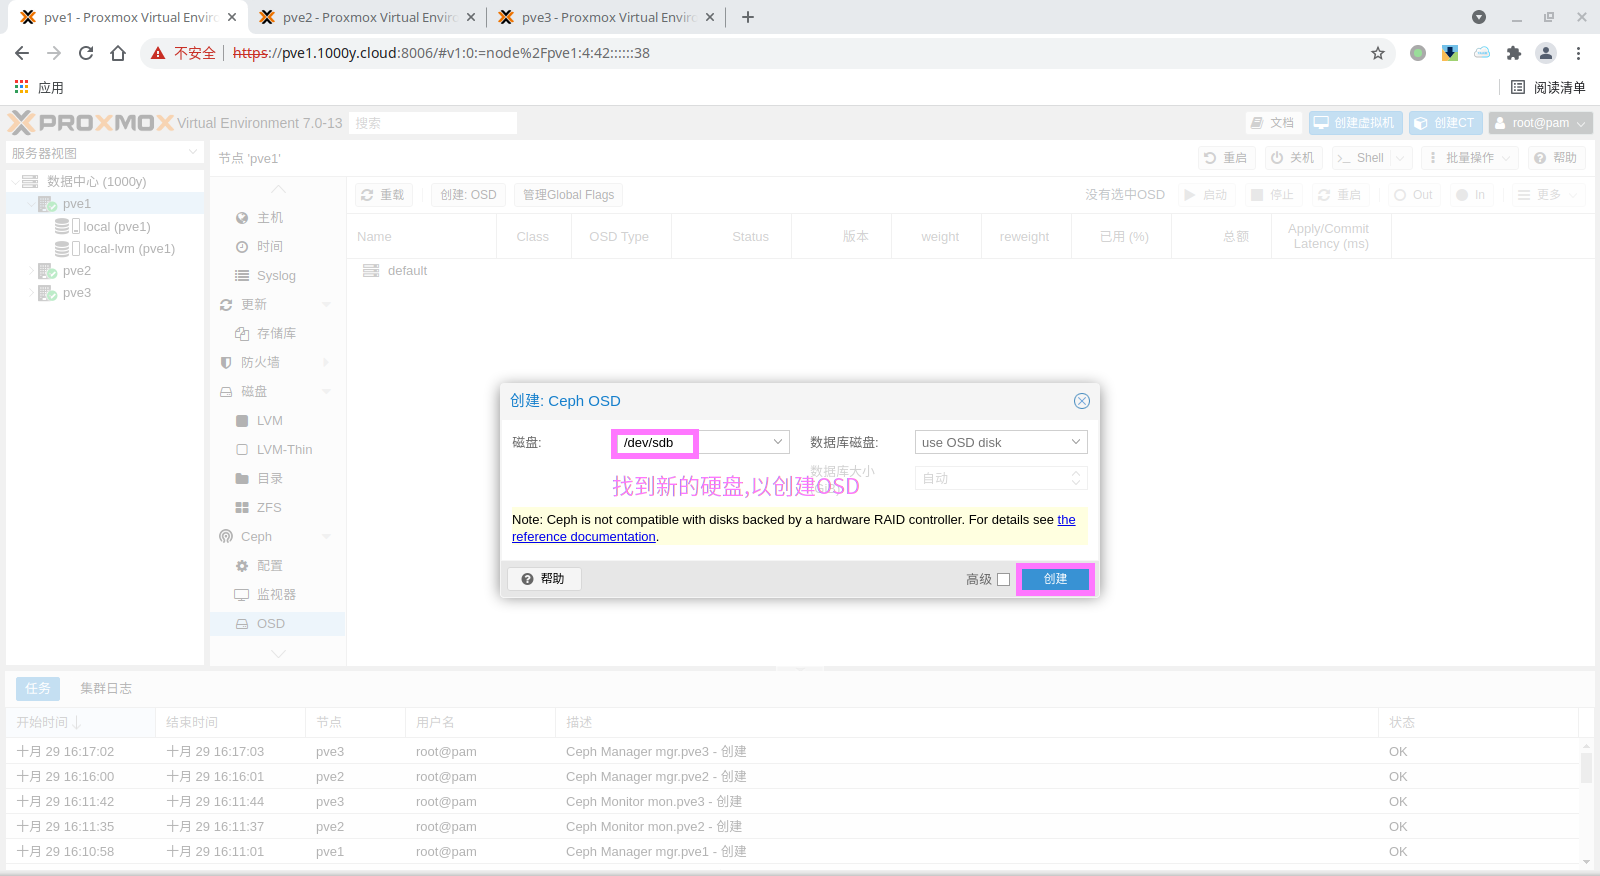1600x876 pixels.
Task: Open a new browser tab
Action: click(748, 17)
